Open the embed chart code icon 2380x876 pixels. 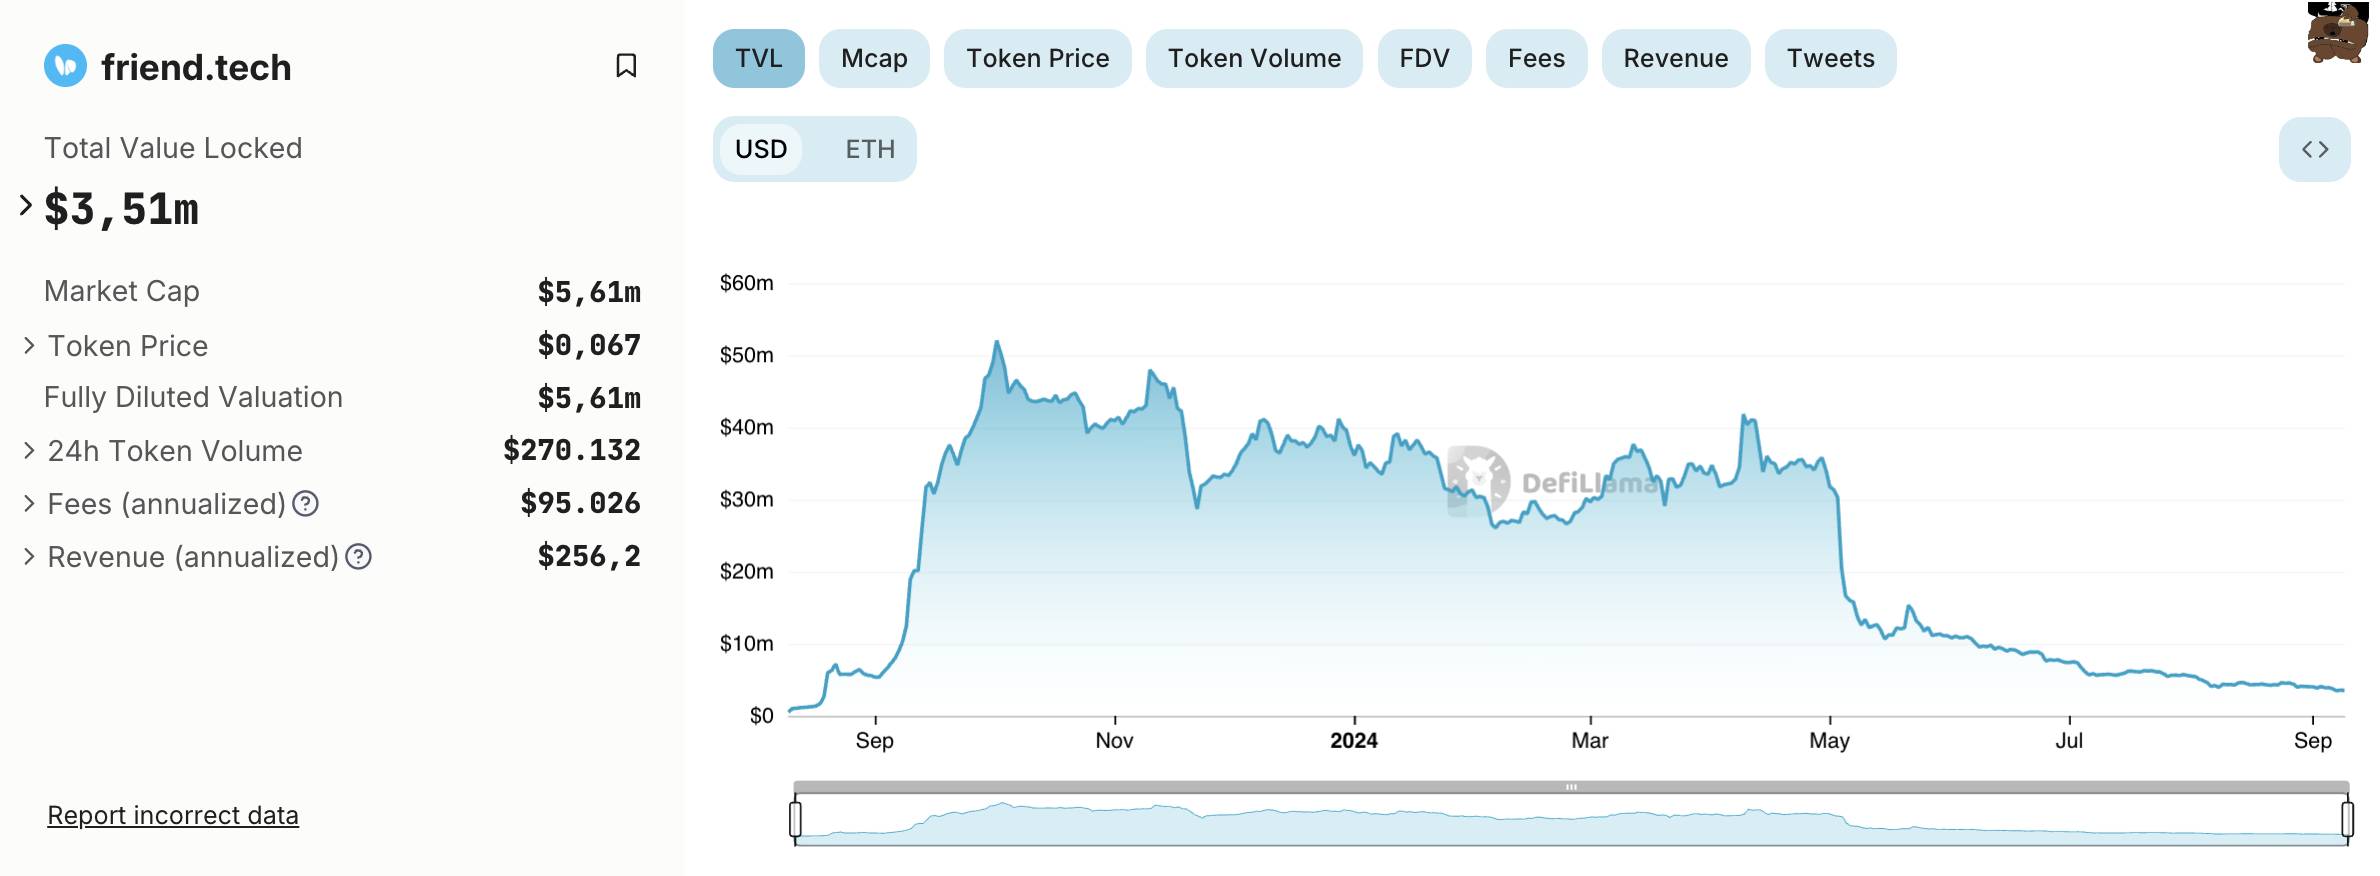[x=2314, y=149]
